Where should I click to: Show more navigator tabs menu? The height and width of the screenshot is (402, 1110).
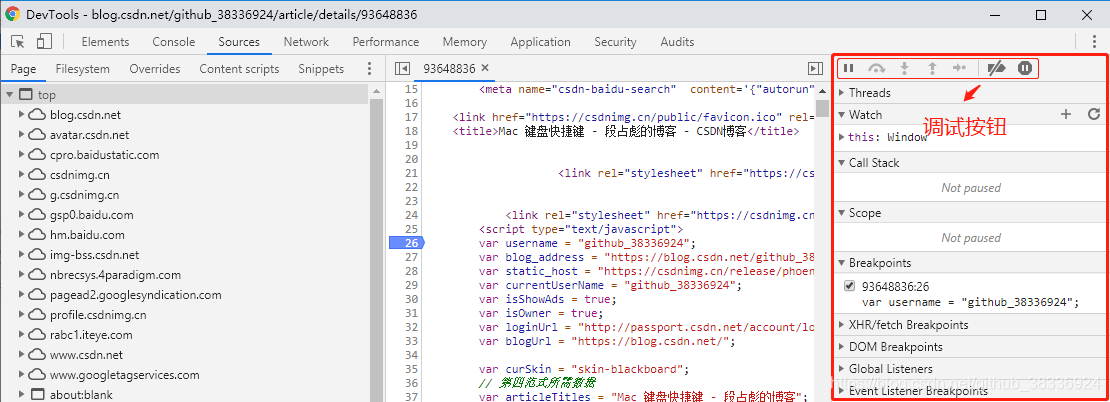(369, 69)
